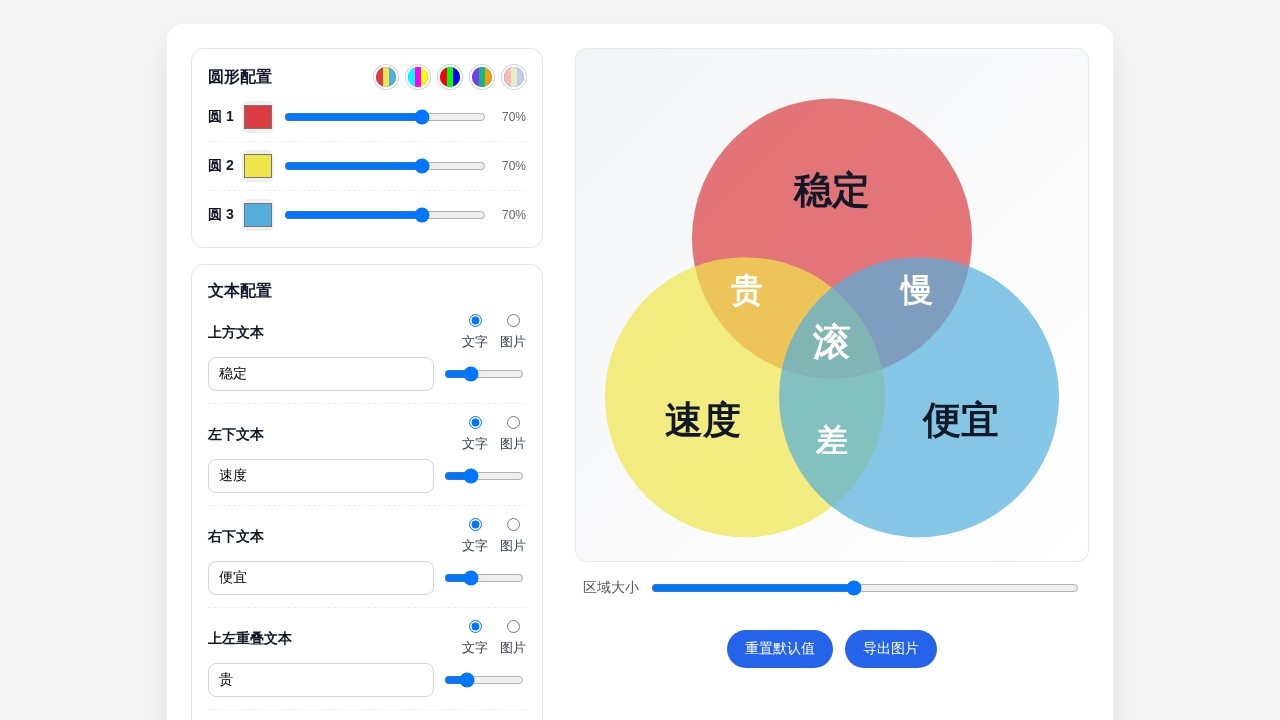This screenshot has height=720, width=1280.
Task: Apply the neon cyan-magenta-yellow palette preset
Action: [417, 77]
